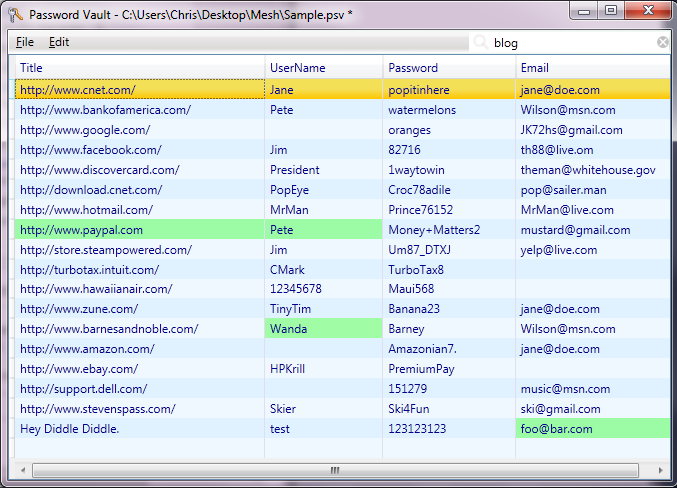Select the http://www.paypal.com/ entry
The height and width of the screenshot is (488, 677).
tap(81, 230)
